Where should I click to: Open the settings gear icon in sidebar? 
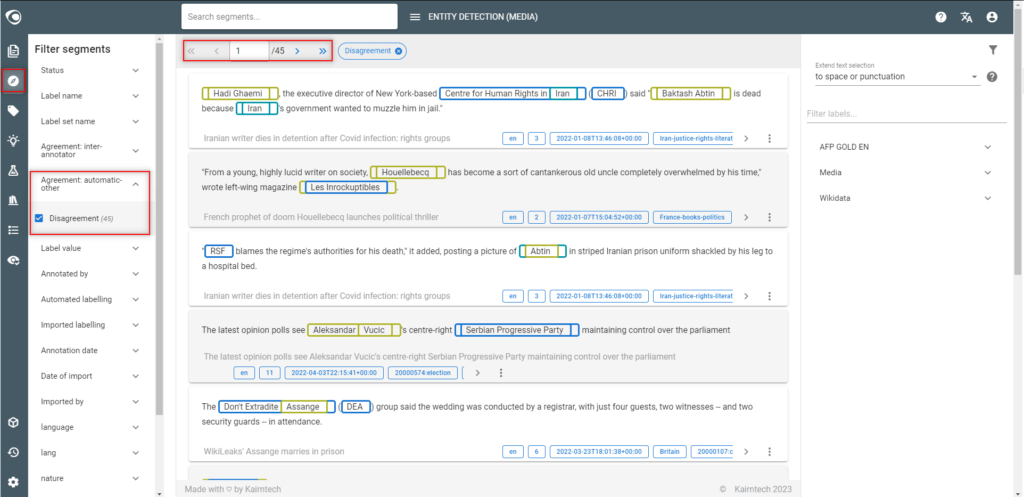click(x=13, y=483)
